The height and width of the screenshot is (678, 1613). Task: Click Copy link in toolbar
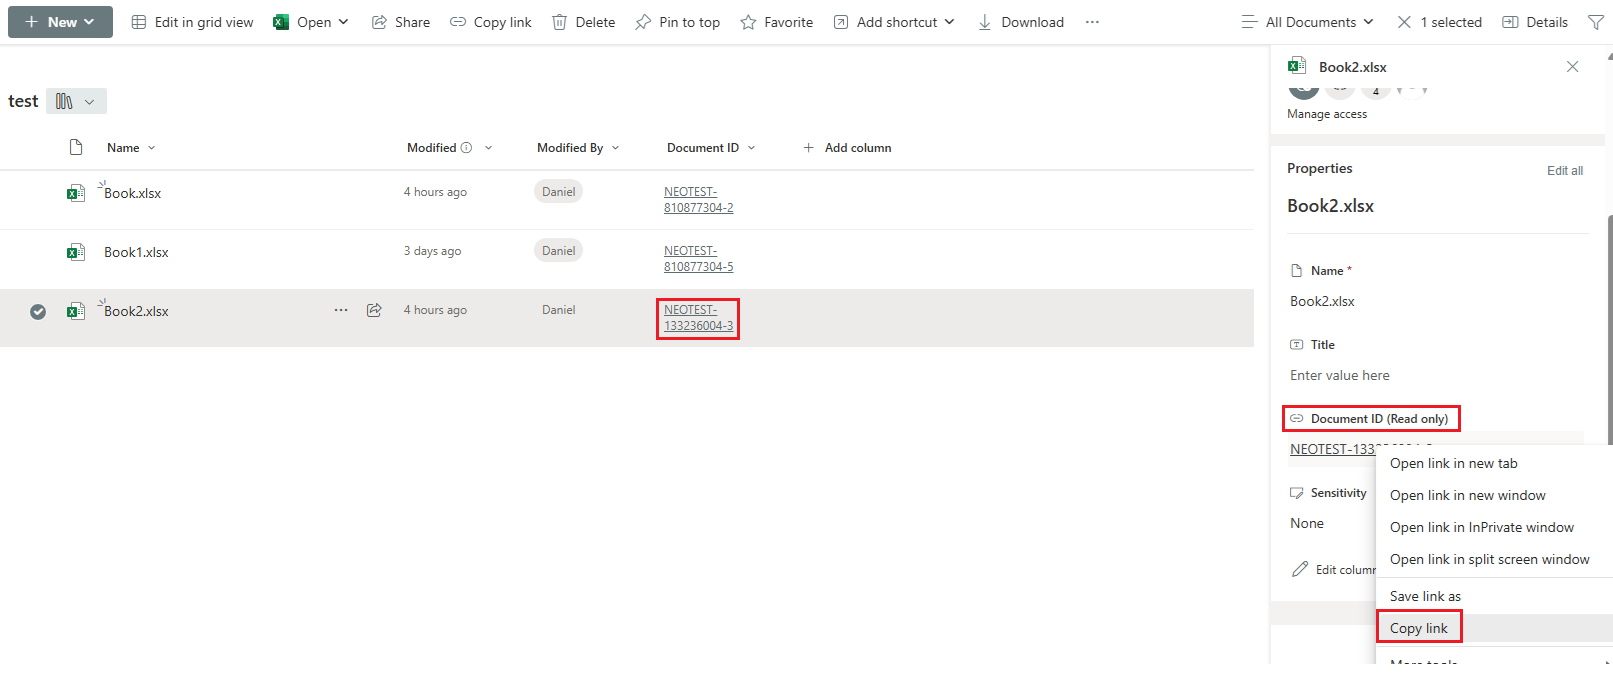point(491,22)
